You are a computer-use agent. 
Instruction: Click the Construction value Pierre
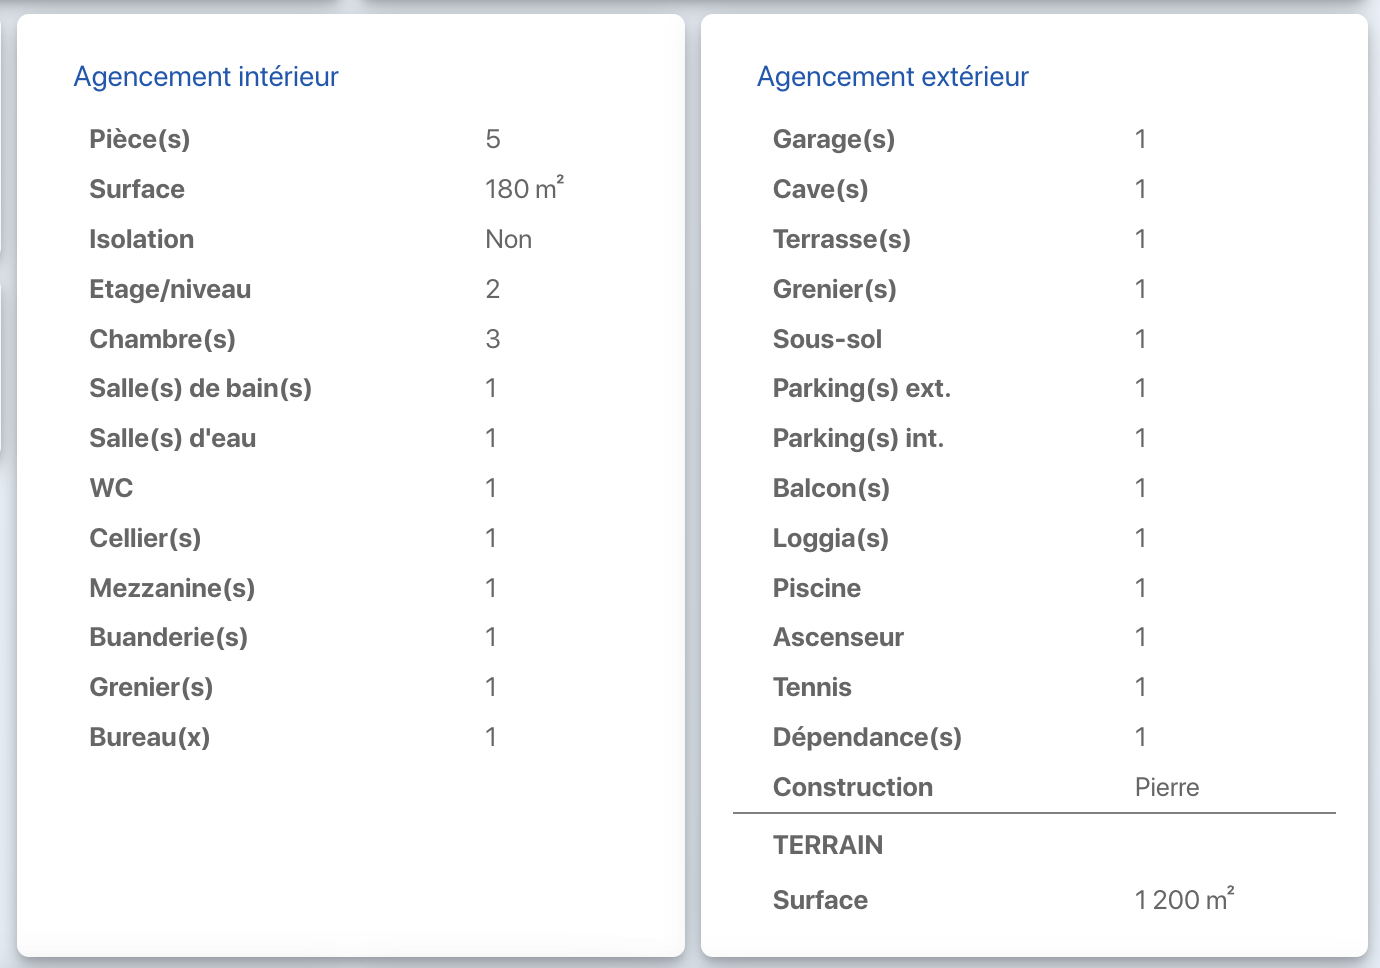[x=1166, y=787]
